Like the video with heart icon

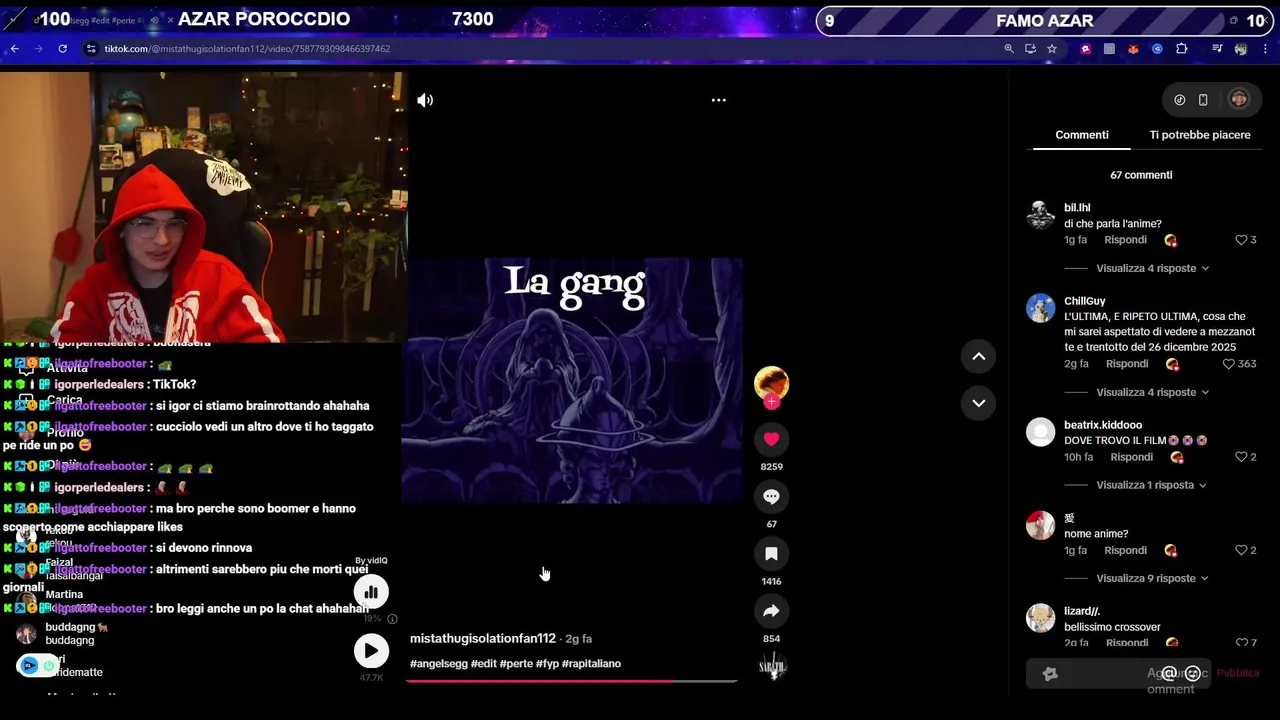click(771, 439)
